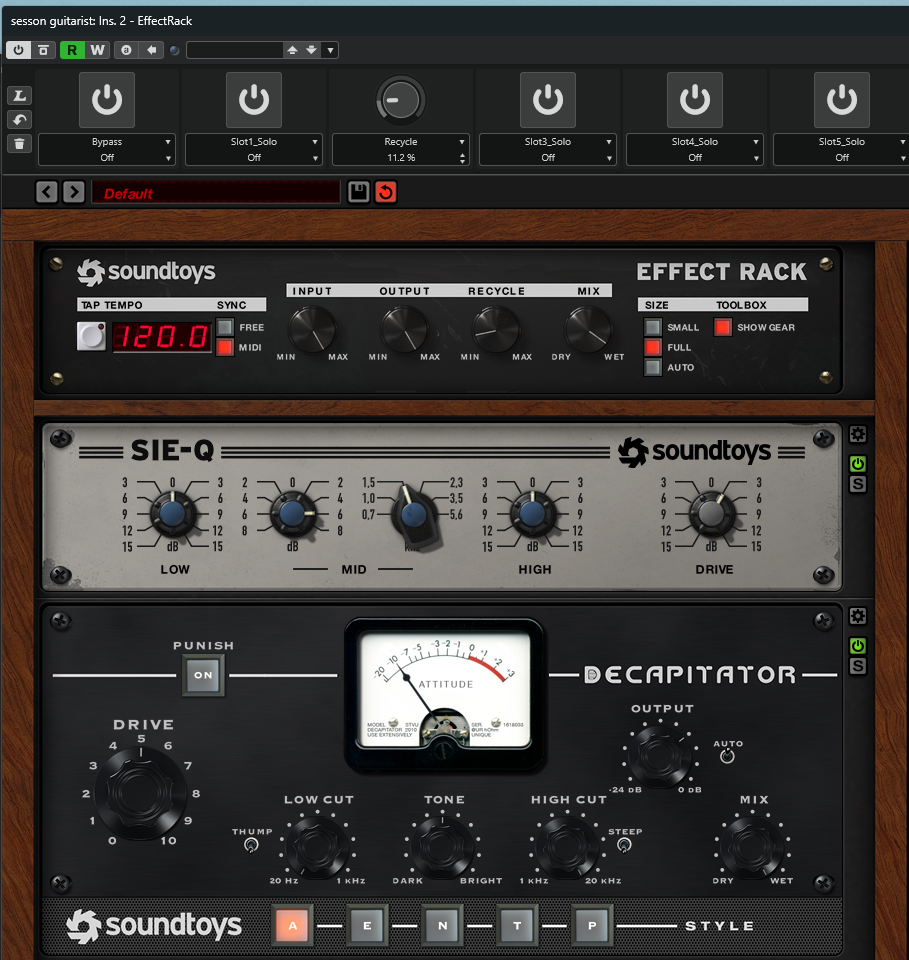Screen dimensions: 909x960
Task: Solo the Decapitator slot
Action: pyautogui.click(x=858, y=666)
